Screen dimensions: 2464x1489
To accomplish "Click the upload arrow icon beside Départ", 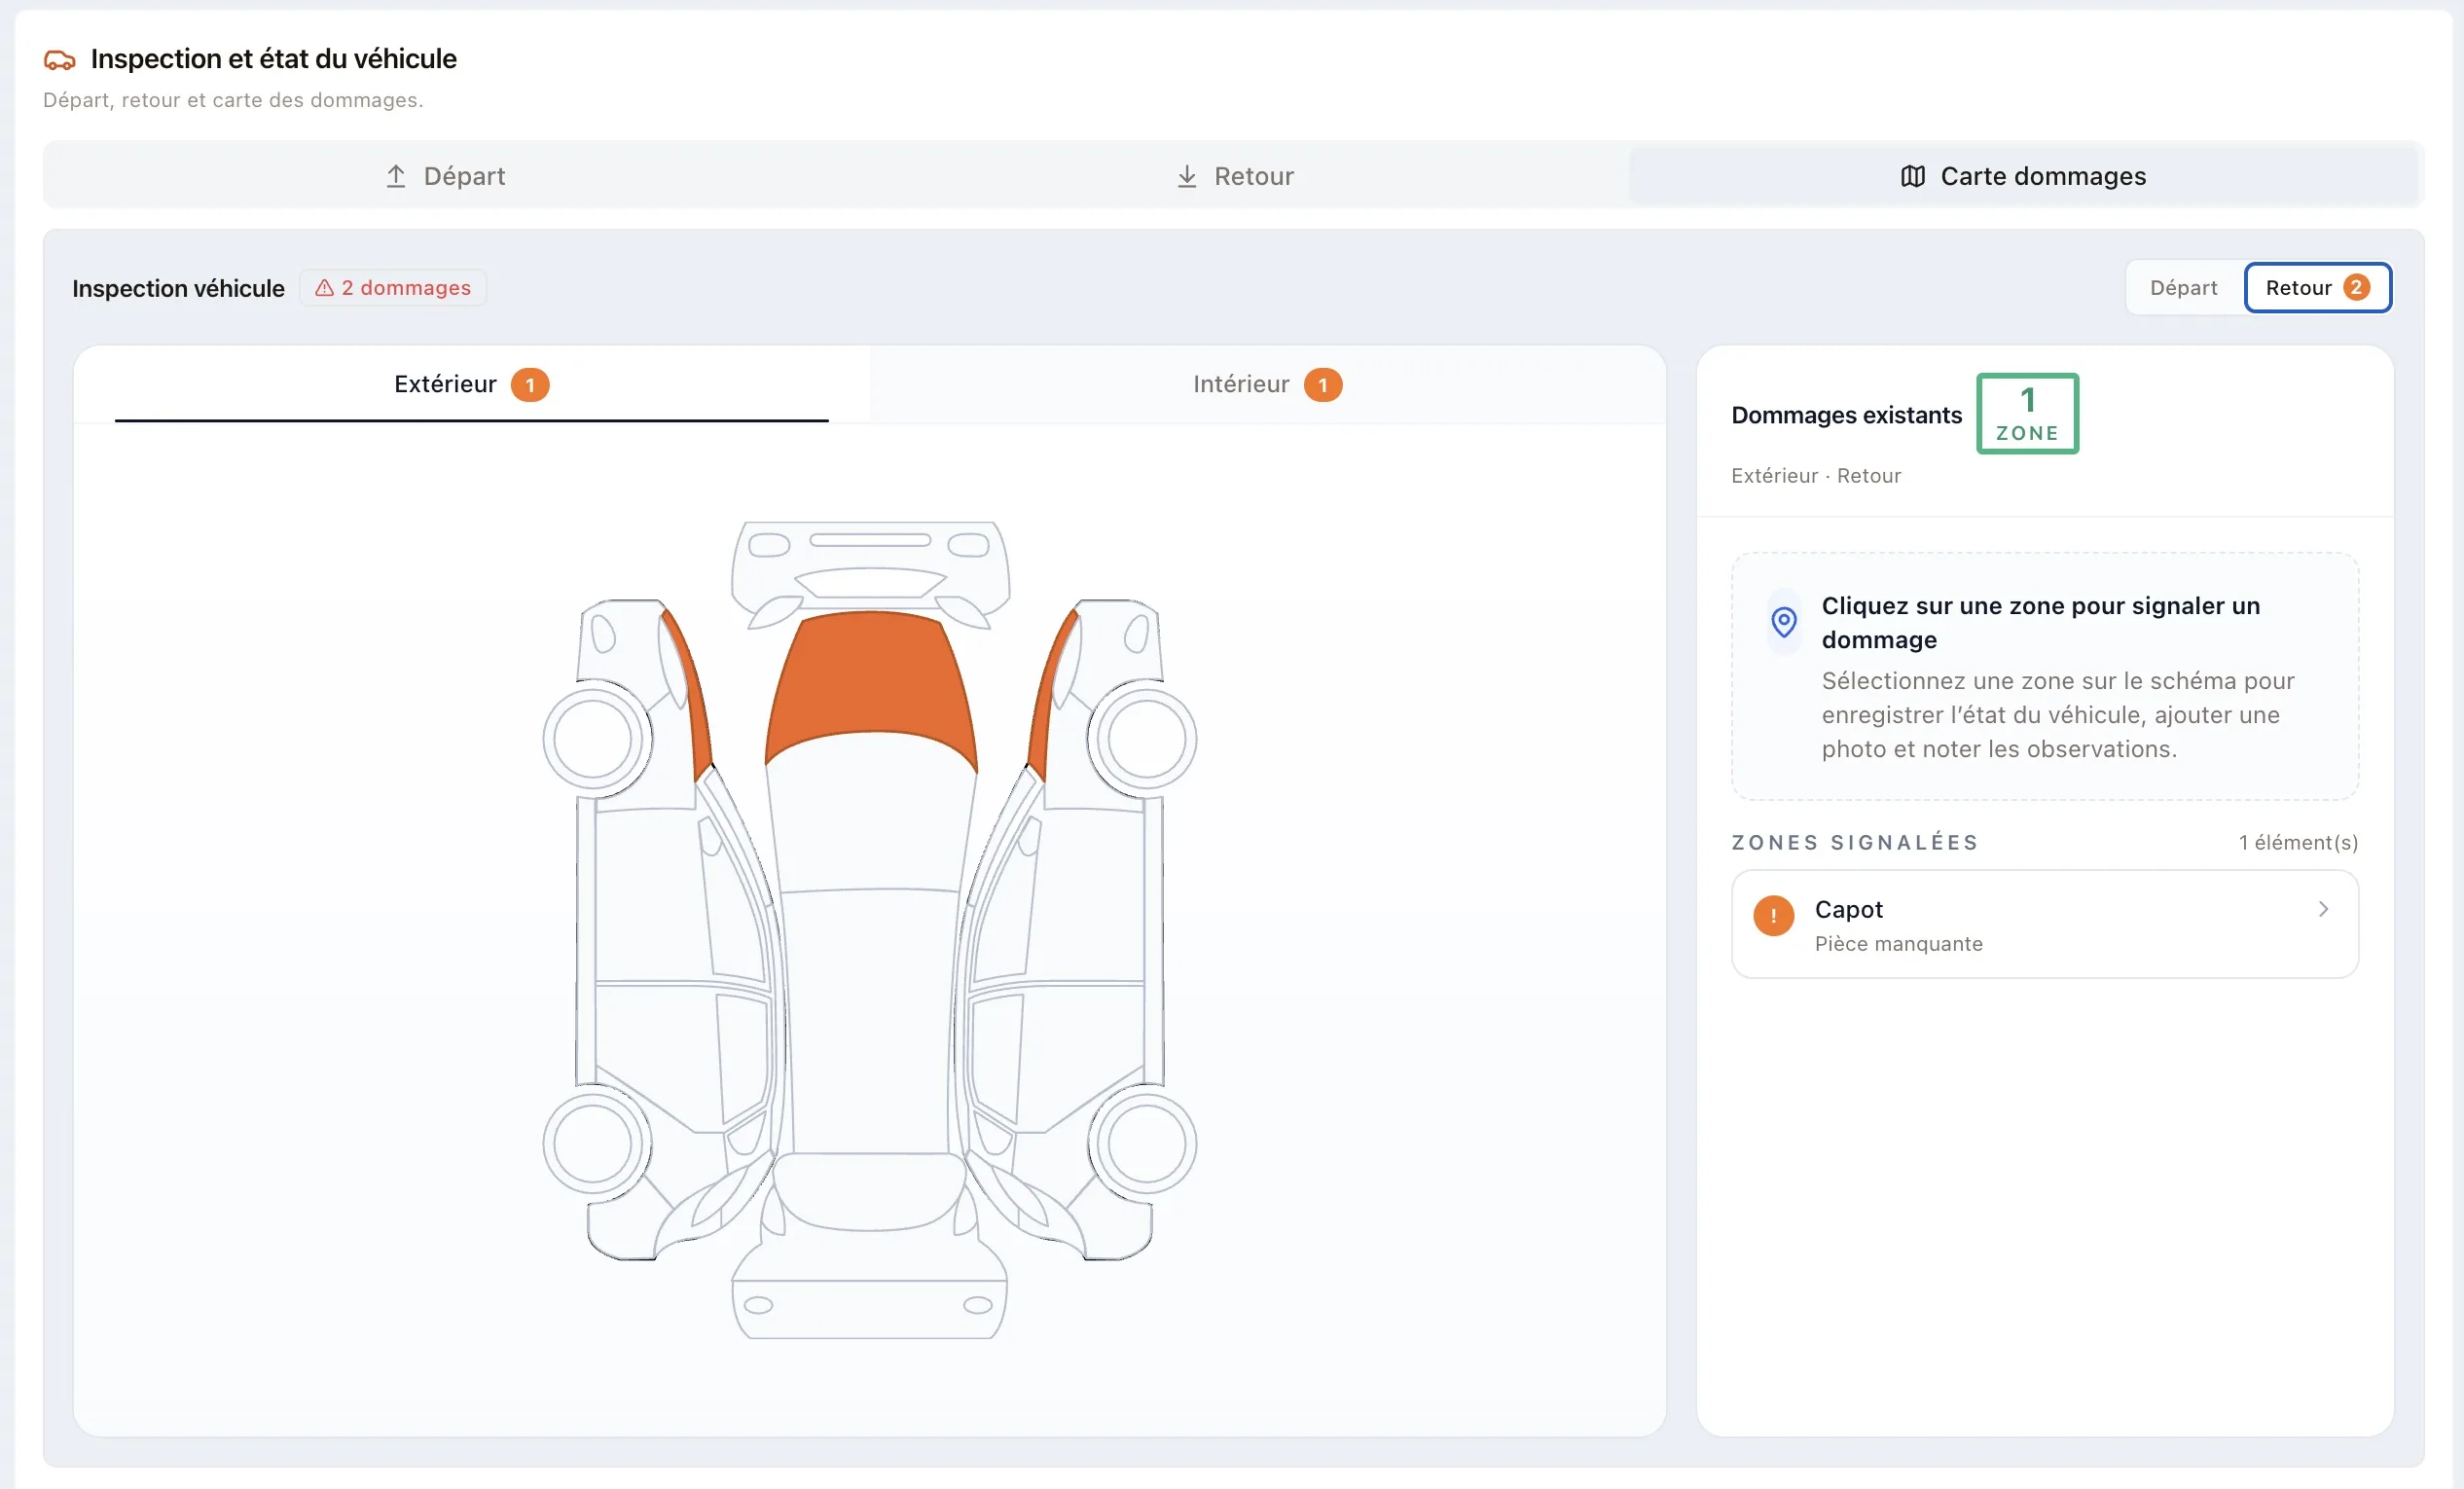I will tap(396, 176).
